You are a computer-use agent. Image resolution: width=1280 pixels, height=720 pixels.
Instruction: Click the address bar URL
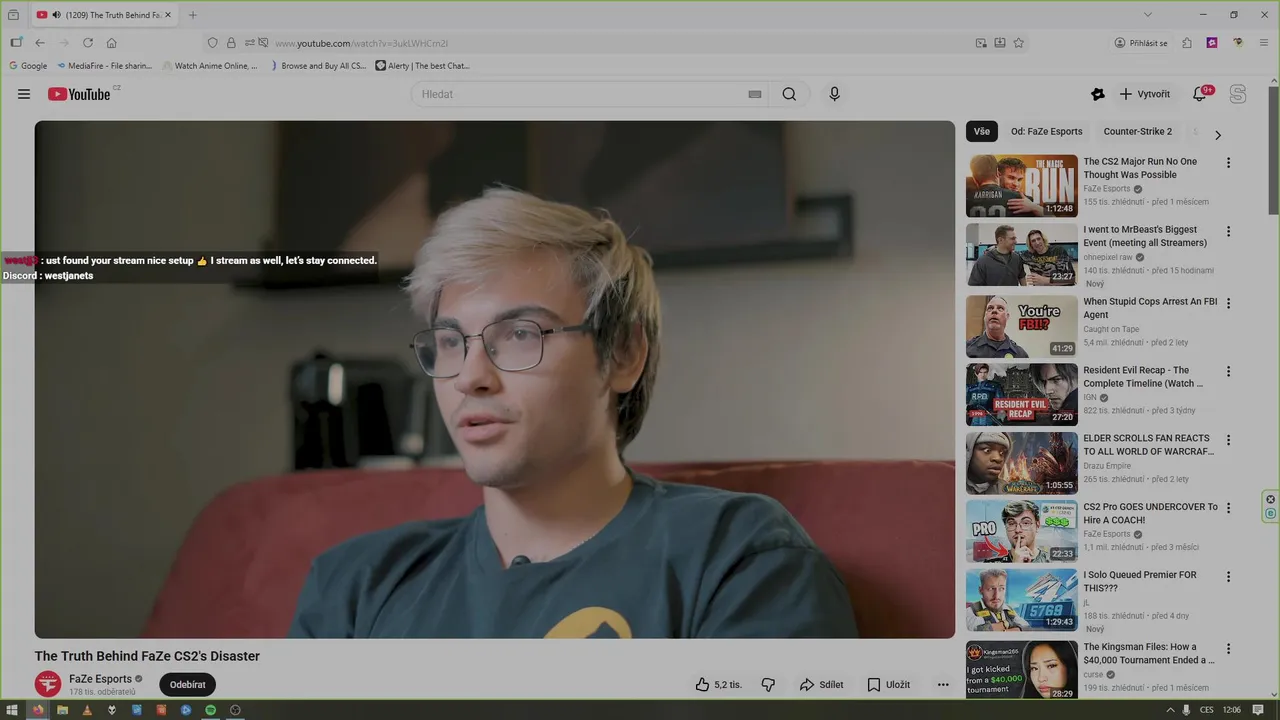[362, 43]
